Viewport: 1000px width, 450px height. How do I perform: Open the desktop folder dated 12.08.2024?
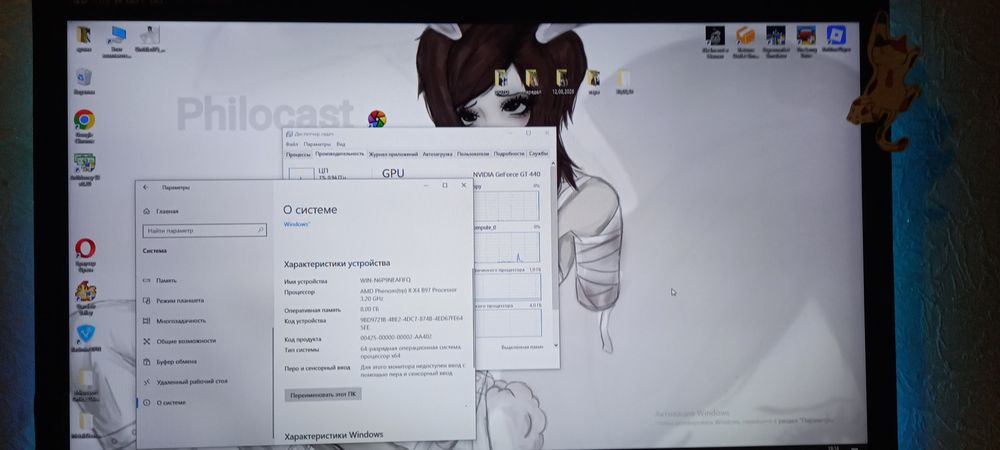pyautogui.click(x=561, y=78)
